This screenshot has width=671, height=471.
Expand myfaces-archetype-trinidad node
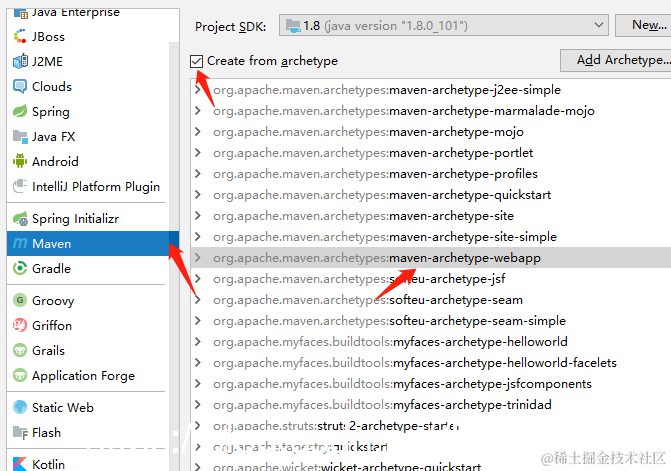pyautogui.click(x=198, y=404)
